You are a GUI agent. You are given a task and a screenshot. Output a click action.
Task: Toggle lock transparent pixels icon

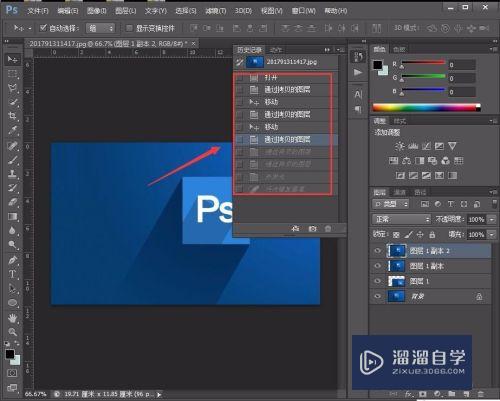(396, 235)
